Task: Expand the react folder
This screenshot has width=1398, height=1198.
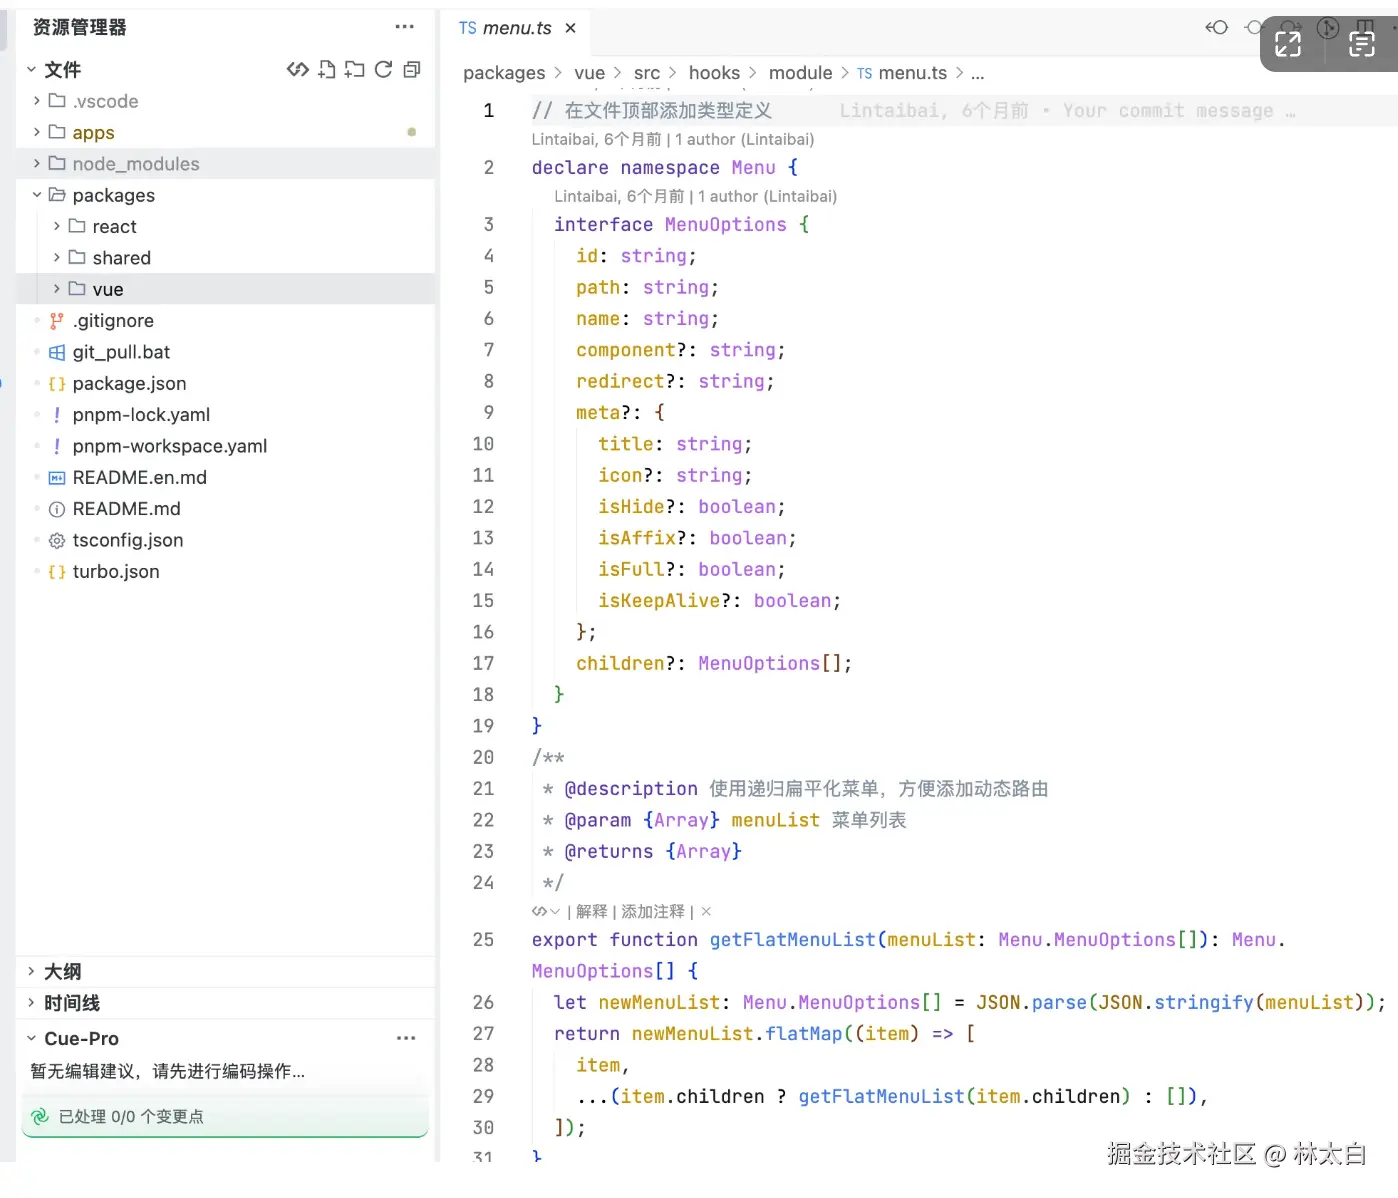Action: [x=57, y=226]
